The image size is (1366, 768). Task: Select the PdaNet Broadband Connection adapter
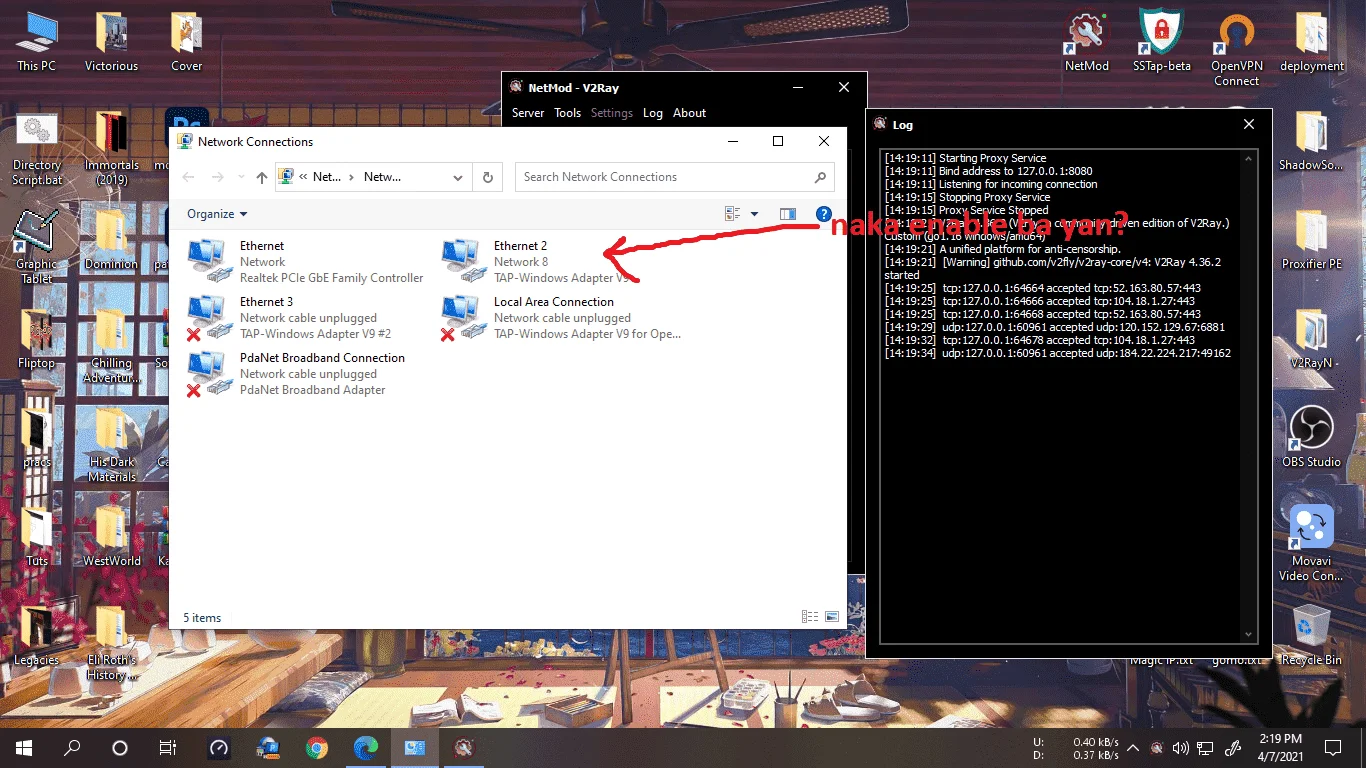pos(297,374)
